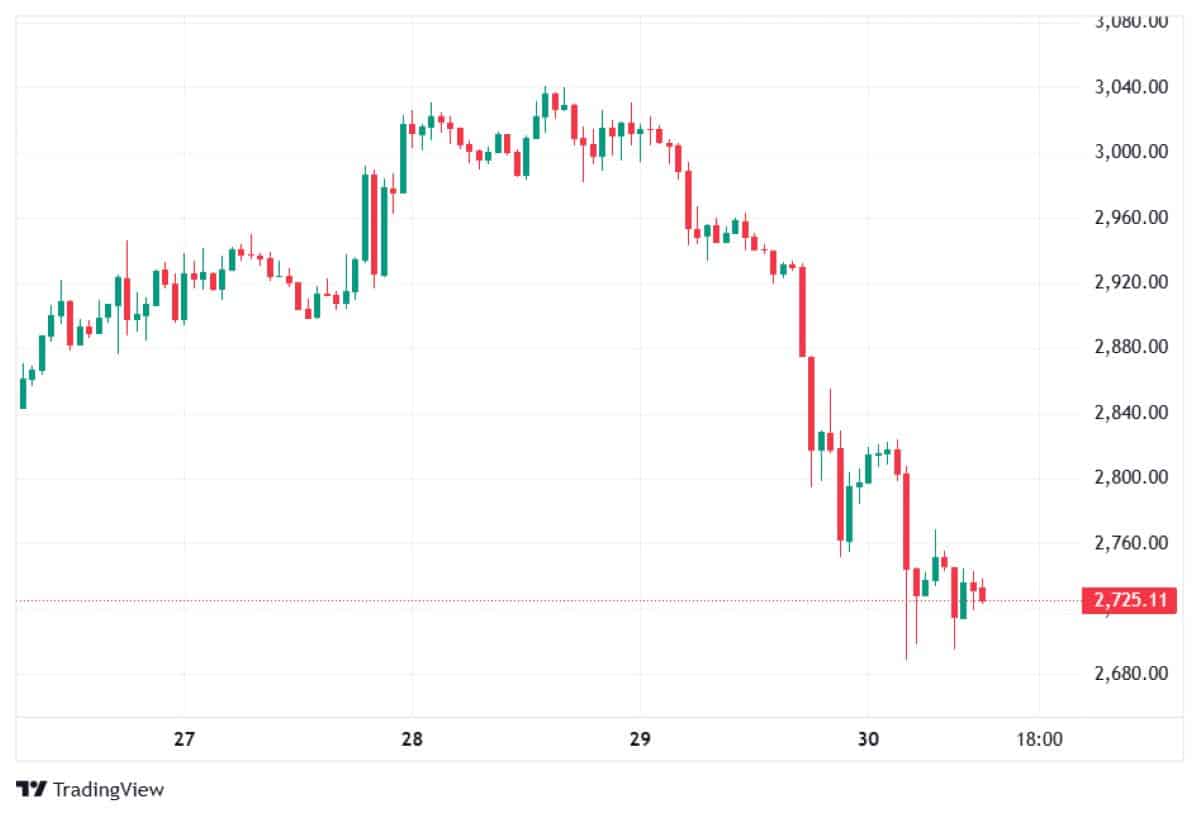The height and width of the screenshot is (817, 1200).
Task: Click the red 2,725.11 current price tag
Action: coord(1124,601)
